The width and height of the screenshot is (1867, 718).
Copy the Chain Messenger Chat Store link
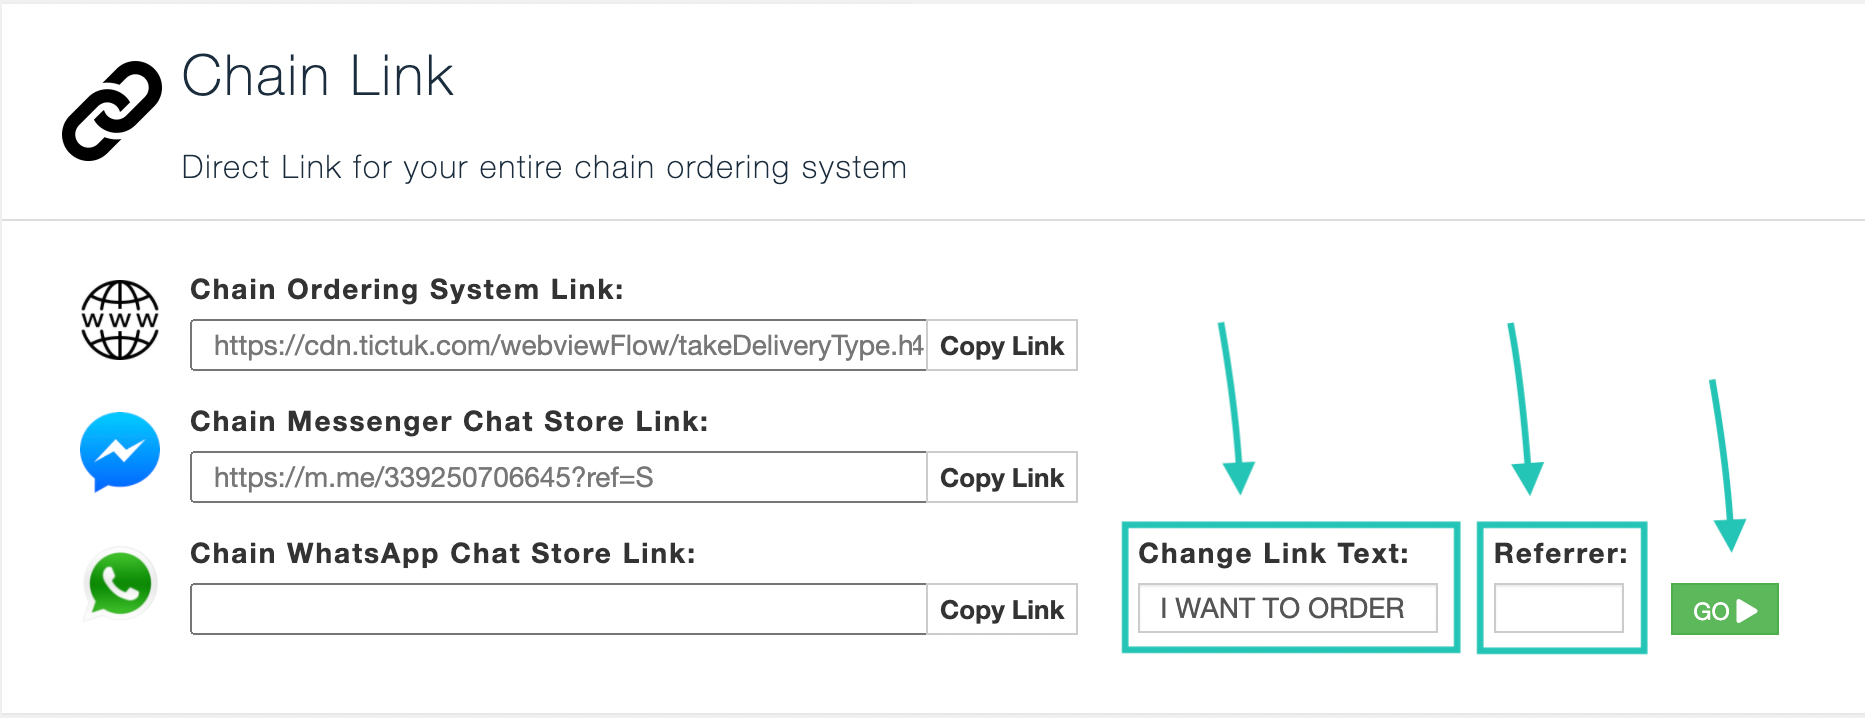click(x=1002, y=477)
